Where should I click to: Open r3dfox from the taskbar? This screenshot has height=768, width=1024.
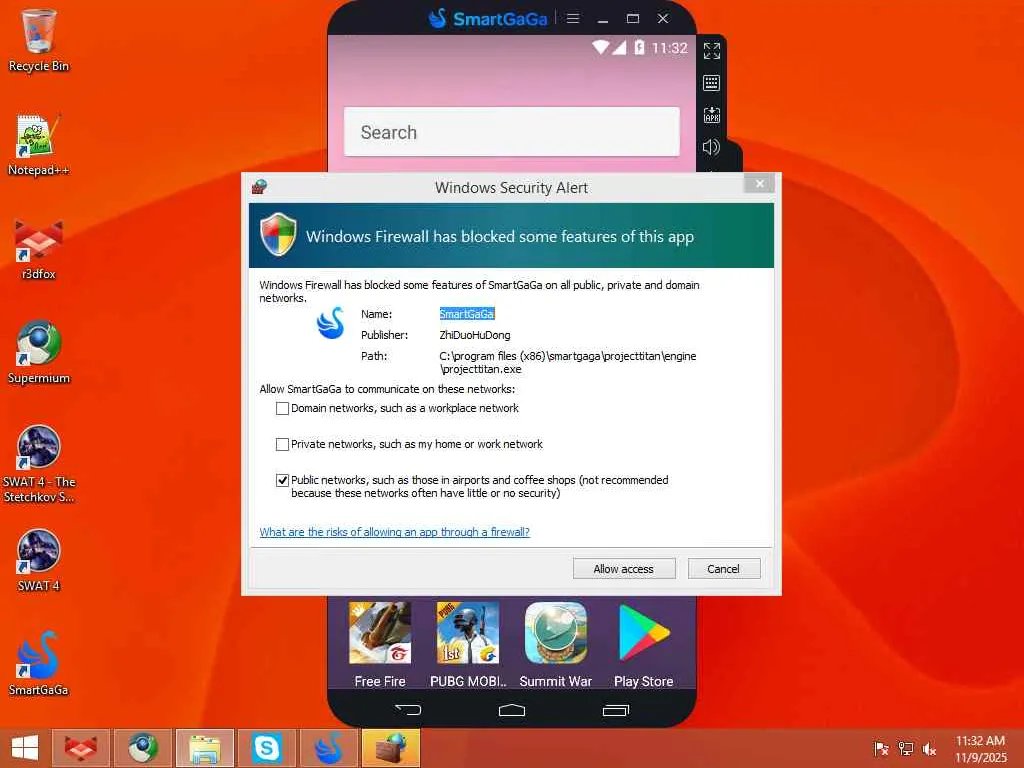tap(81, 748)
